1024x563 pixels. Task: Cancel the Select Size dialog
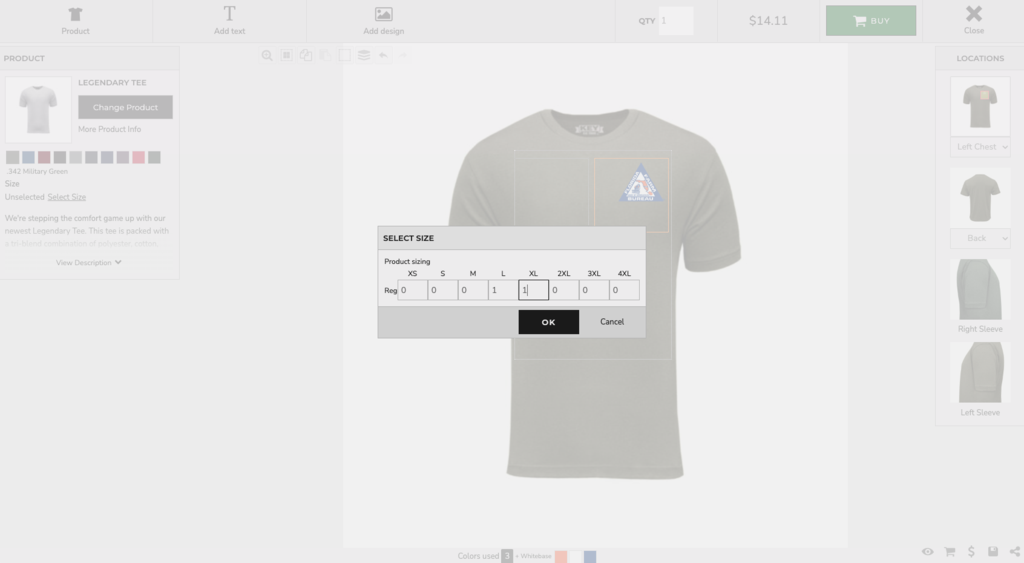[612, 322]
